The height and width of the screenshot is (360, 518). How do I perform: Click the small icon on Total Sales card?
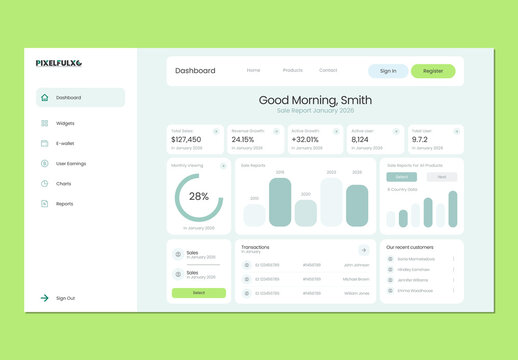point(216,131)
